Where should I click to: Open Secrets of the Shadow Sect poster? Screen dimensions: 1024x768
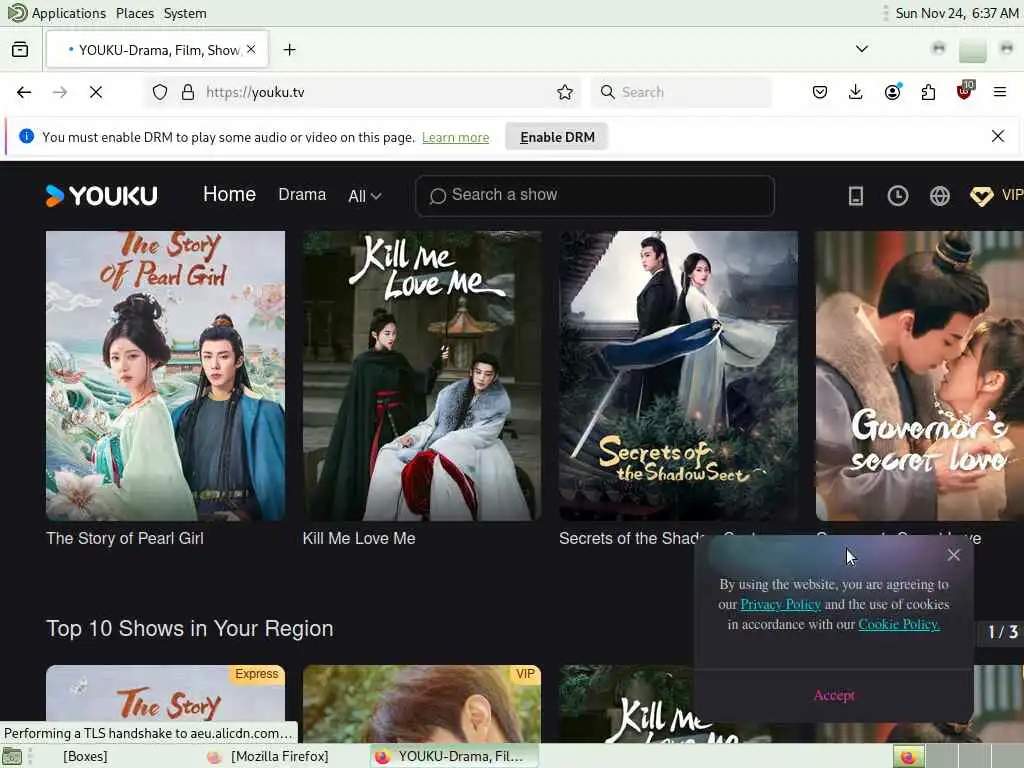pyautogui.click(x=679, y=376)
